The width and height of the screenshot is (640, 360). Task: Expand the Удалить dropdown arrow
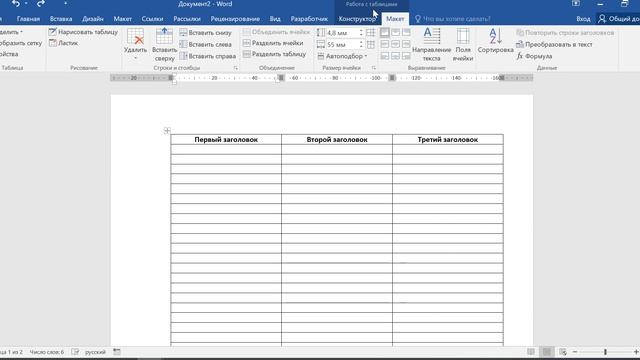(136, 58)
